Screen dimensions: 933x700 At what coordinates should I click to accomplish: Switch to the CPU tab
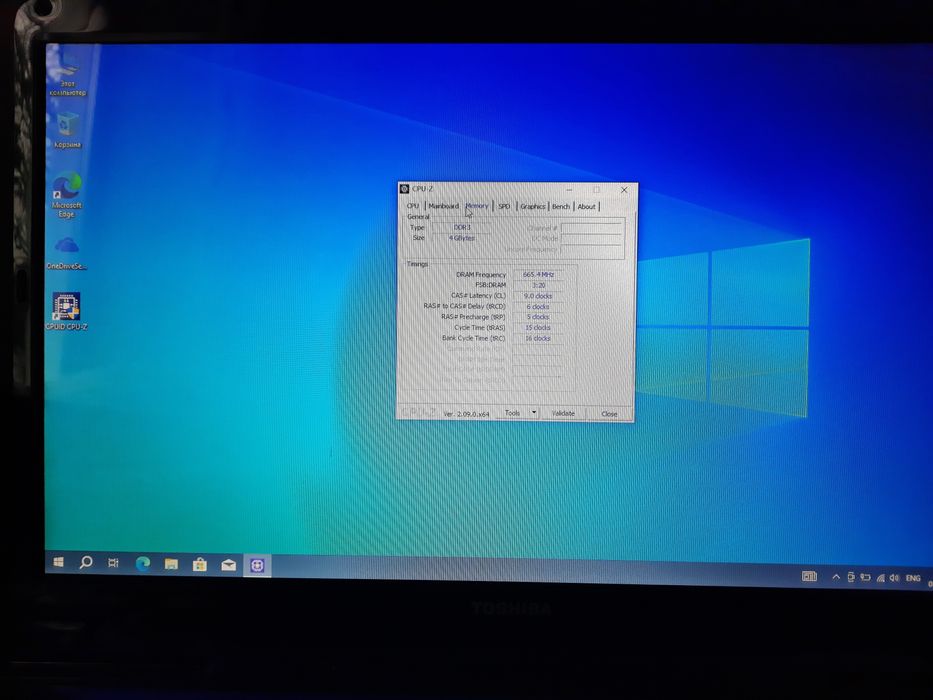(x=413, y=206)
